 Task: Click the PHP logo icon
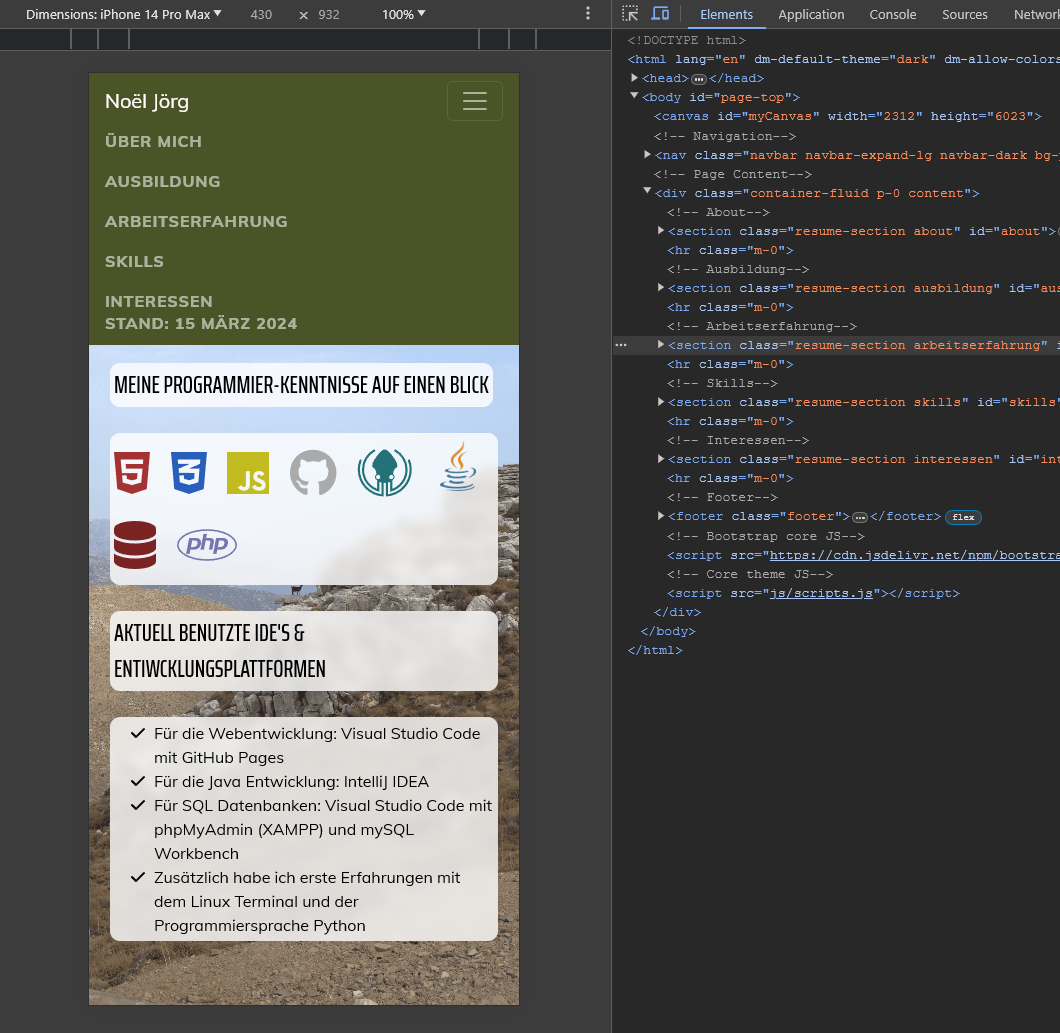(x=207, y=544)
